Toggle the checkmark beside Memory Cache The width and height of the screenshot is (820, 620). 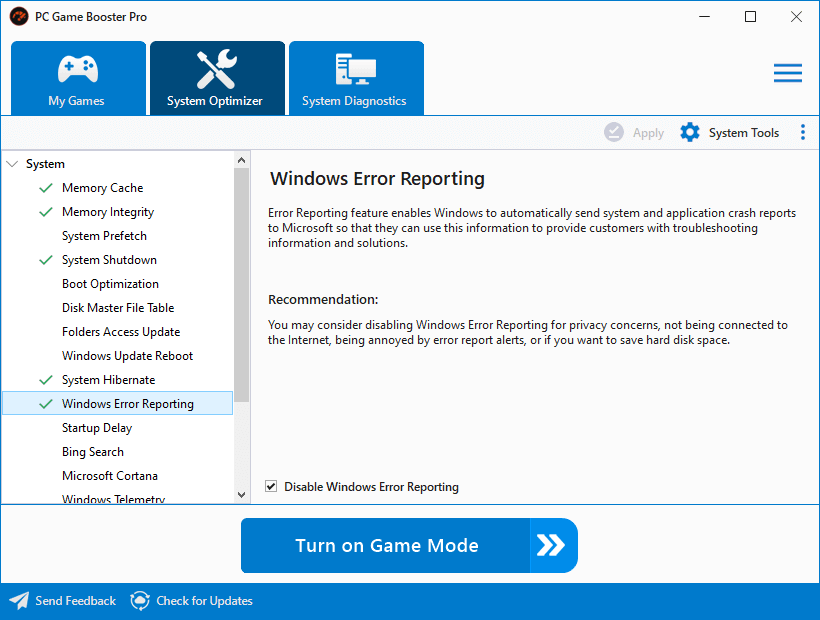pyautogui.click(x=45, y=187)
